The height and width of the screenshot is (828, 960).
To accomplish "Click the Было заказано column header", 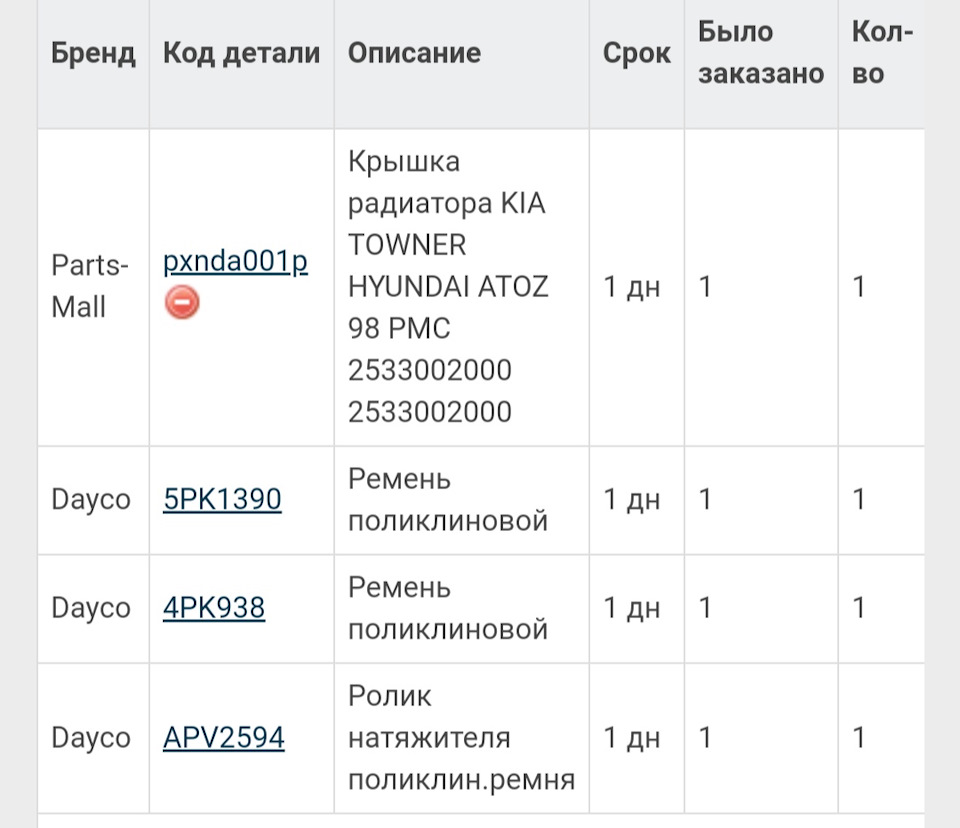I will pos(760,52).
